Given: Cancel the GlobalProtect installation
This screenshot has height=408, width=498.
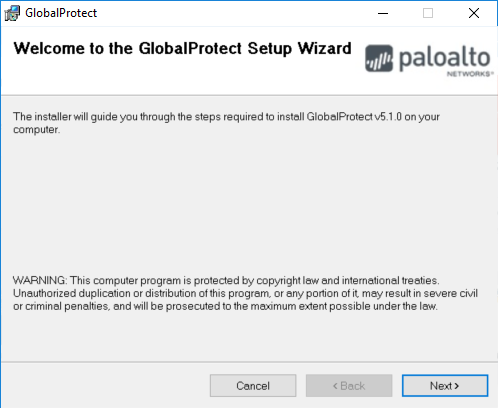Looking at the screenshot, I should (253, 386).
